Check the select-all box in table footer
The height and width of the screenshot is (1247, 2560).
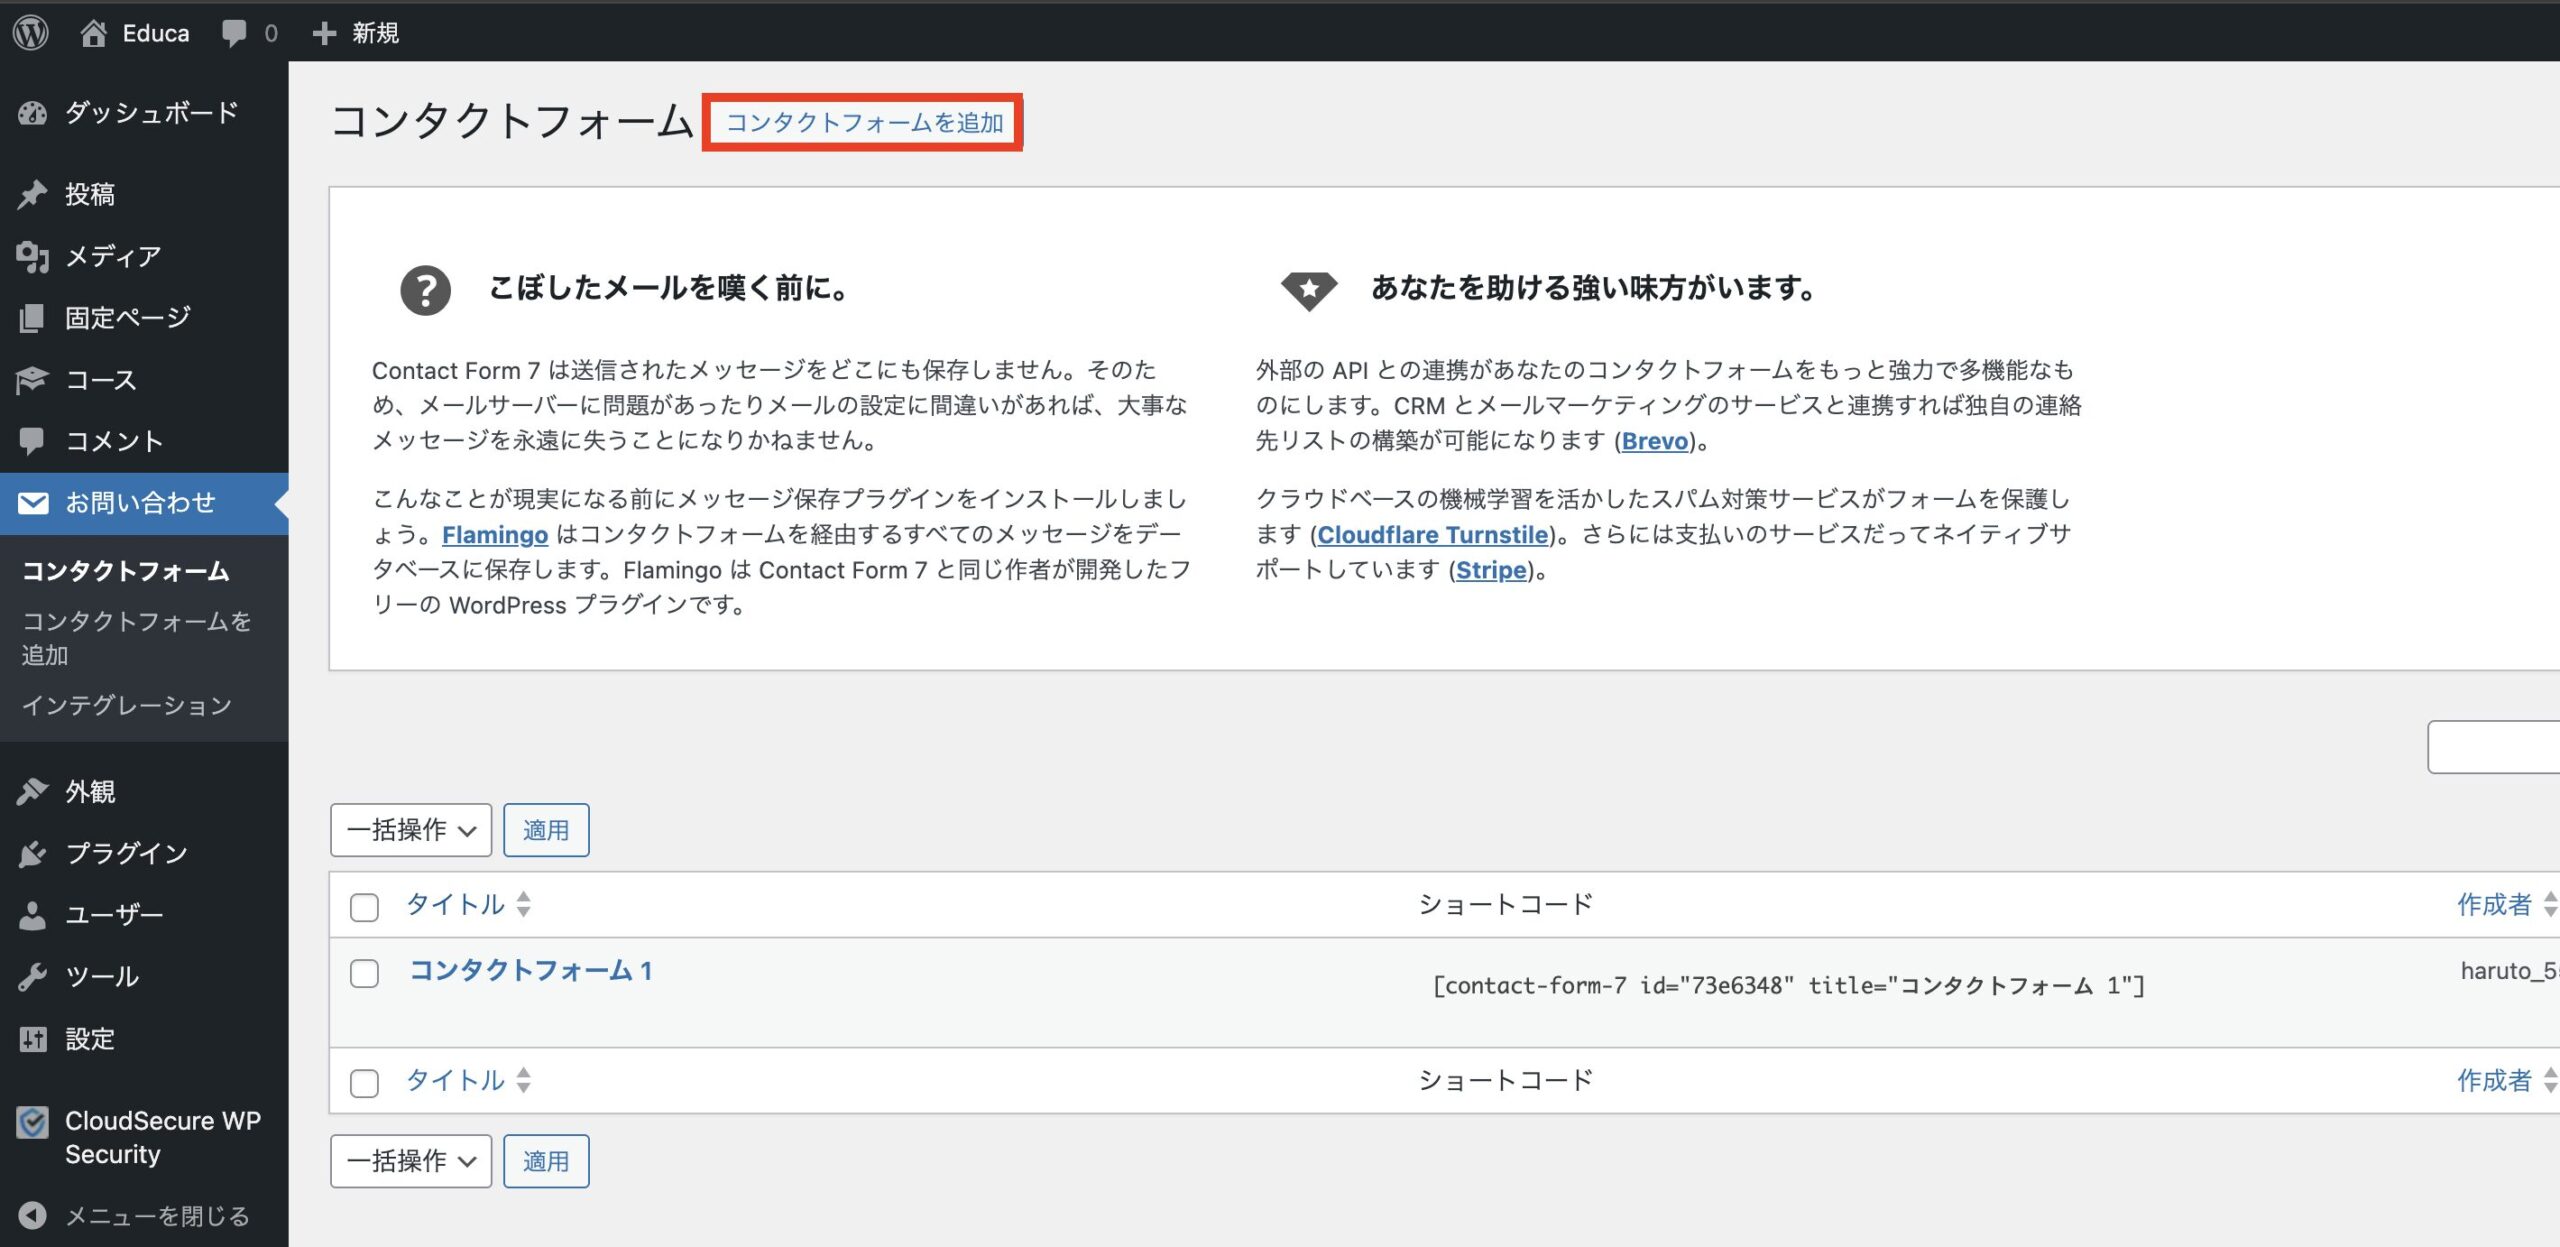coord(364,1082)
